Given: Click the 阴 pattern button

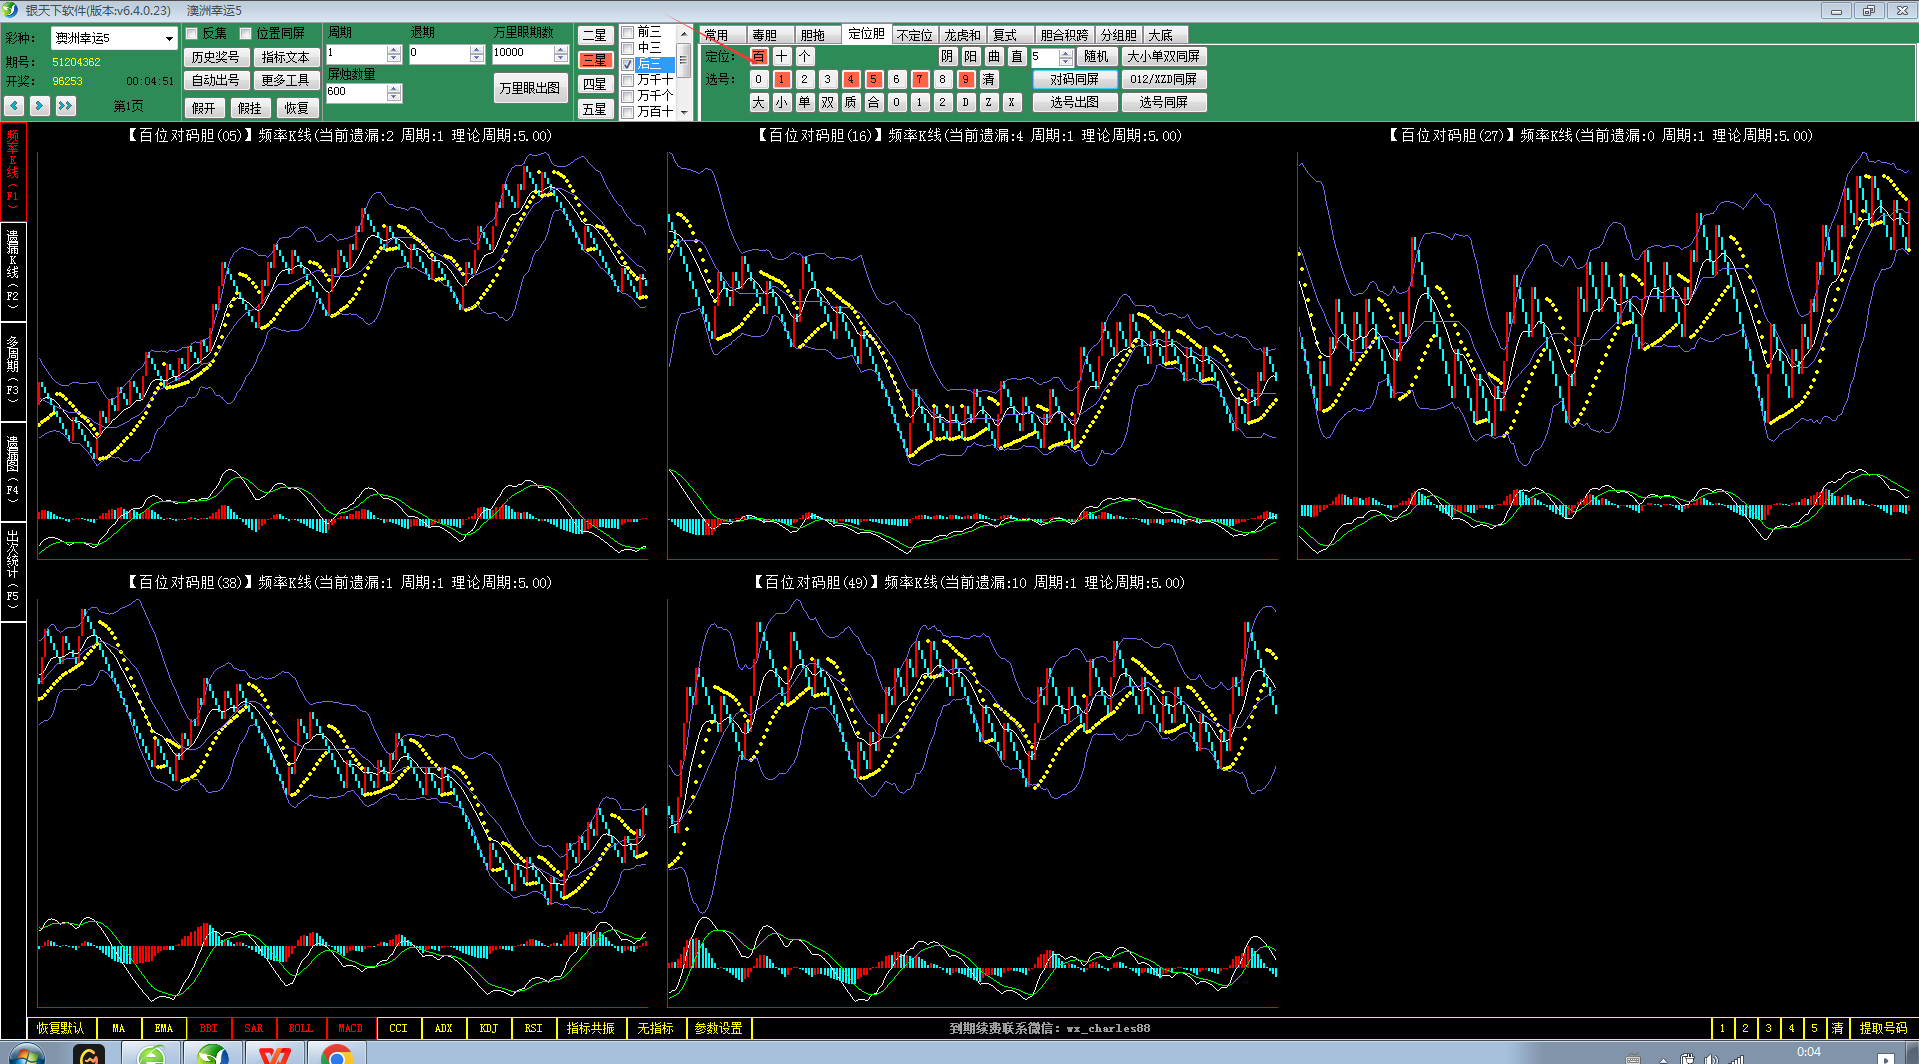Looking at the screenshot, I should pos(948,57).
